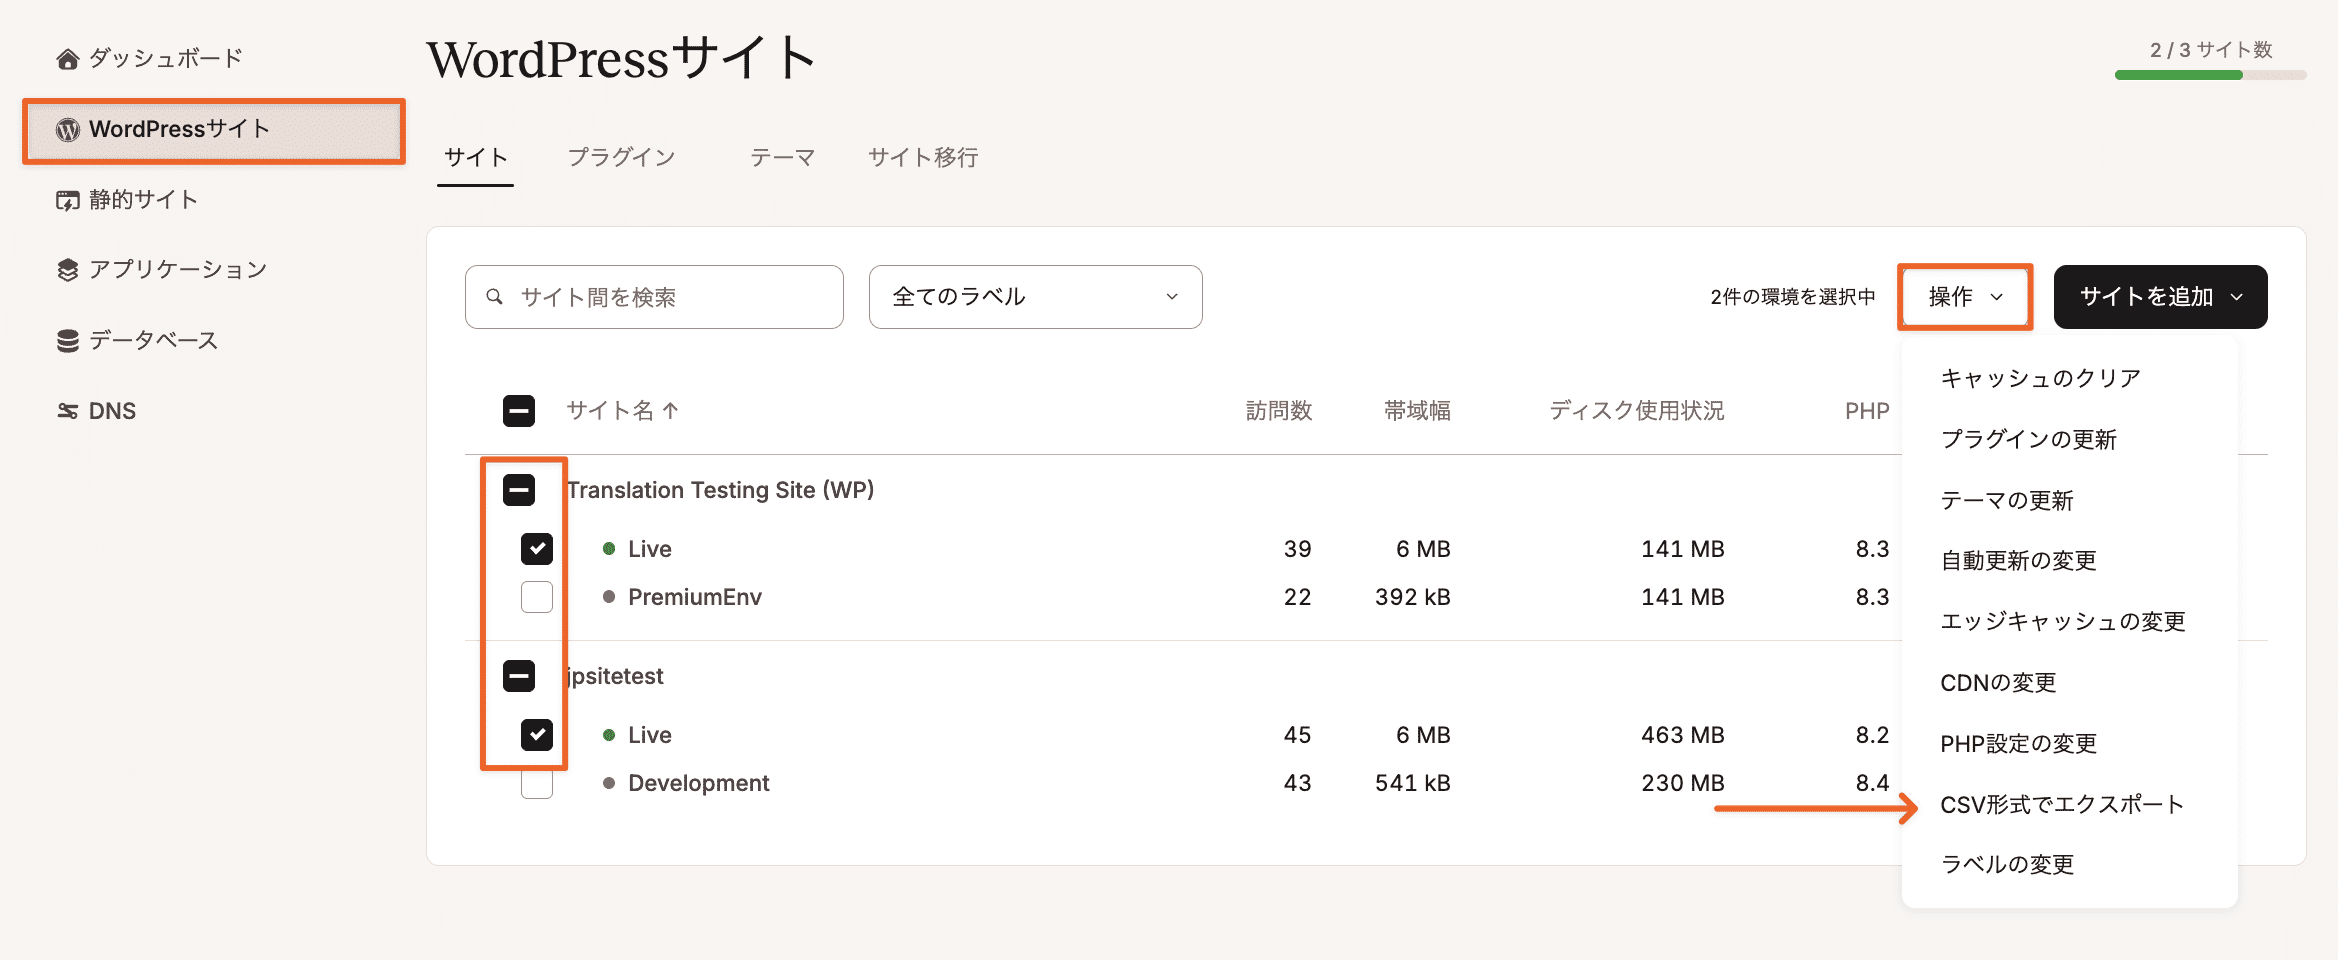Click the search magnifier icon
Screen dimensions: 2338x960
494,297
